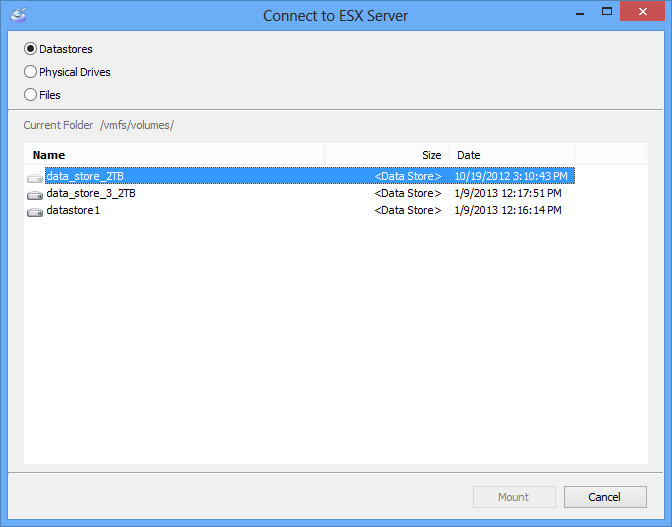672x527 pixels.
Task: Click the <Data Store> size cell for data_store_3_2TB
Action: 408,193
